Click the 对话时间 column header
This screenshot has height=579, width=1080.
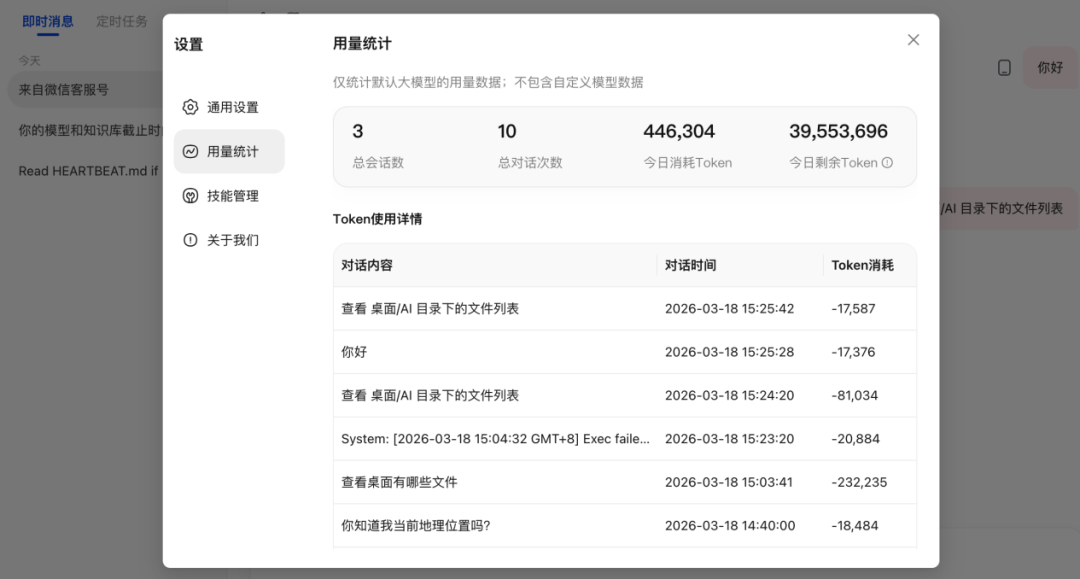690,265
